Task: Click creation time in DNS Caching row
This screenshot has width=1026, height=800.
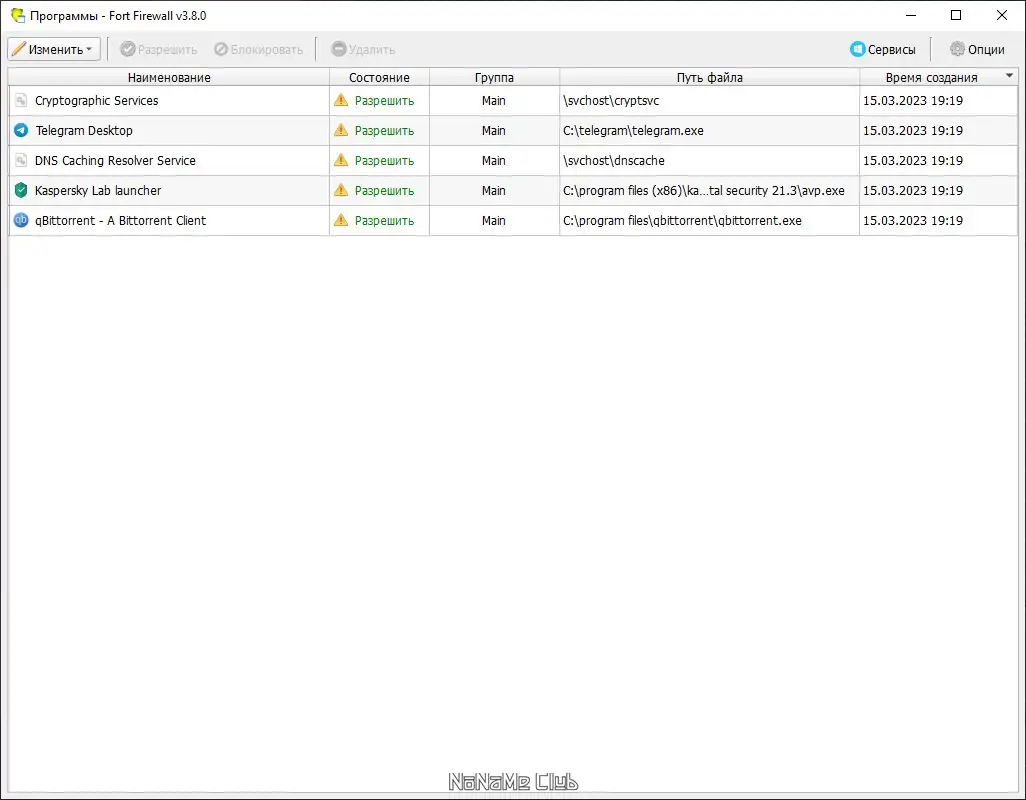Action: [x=913, y=161]
